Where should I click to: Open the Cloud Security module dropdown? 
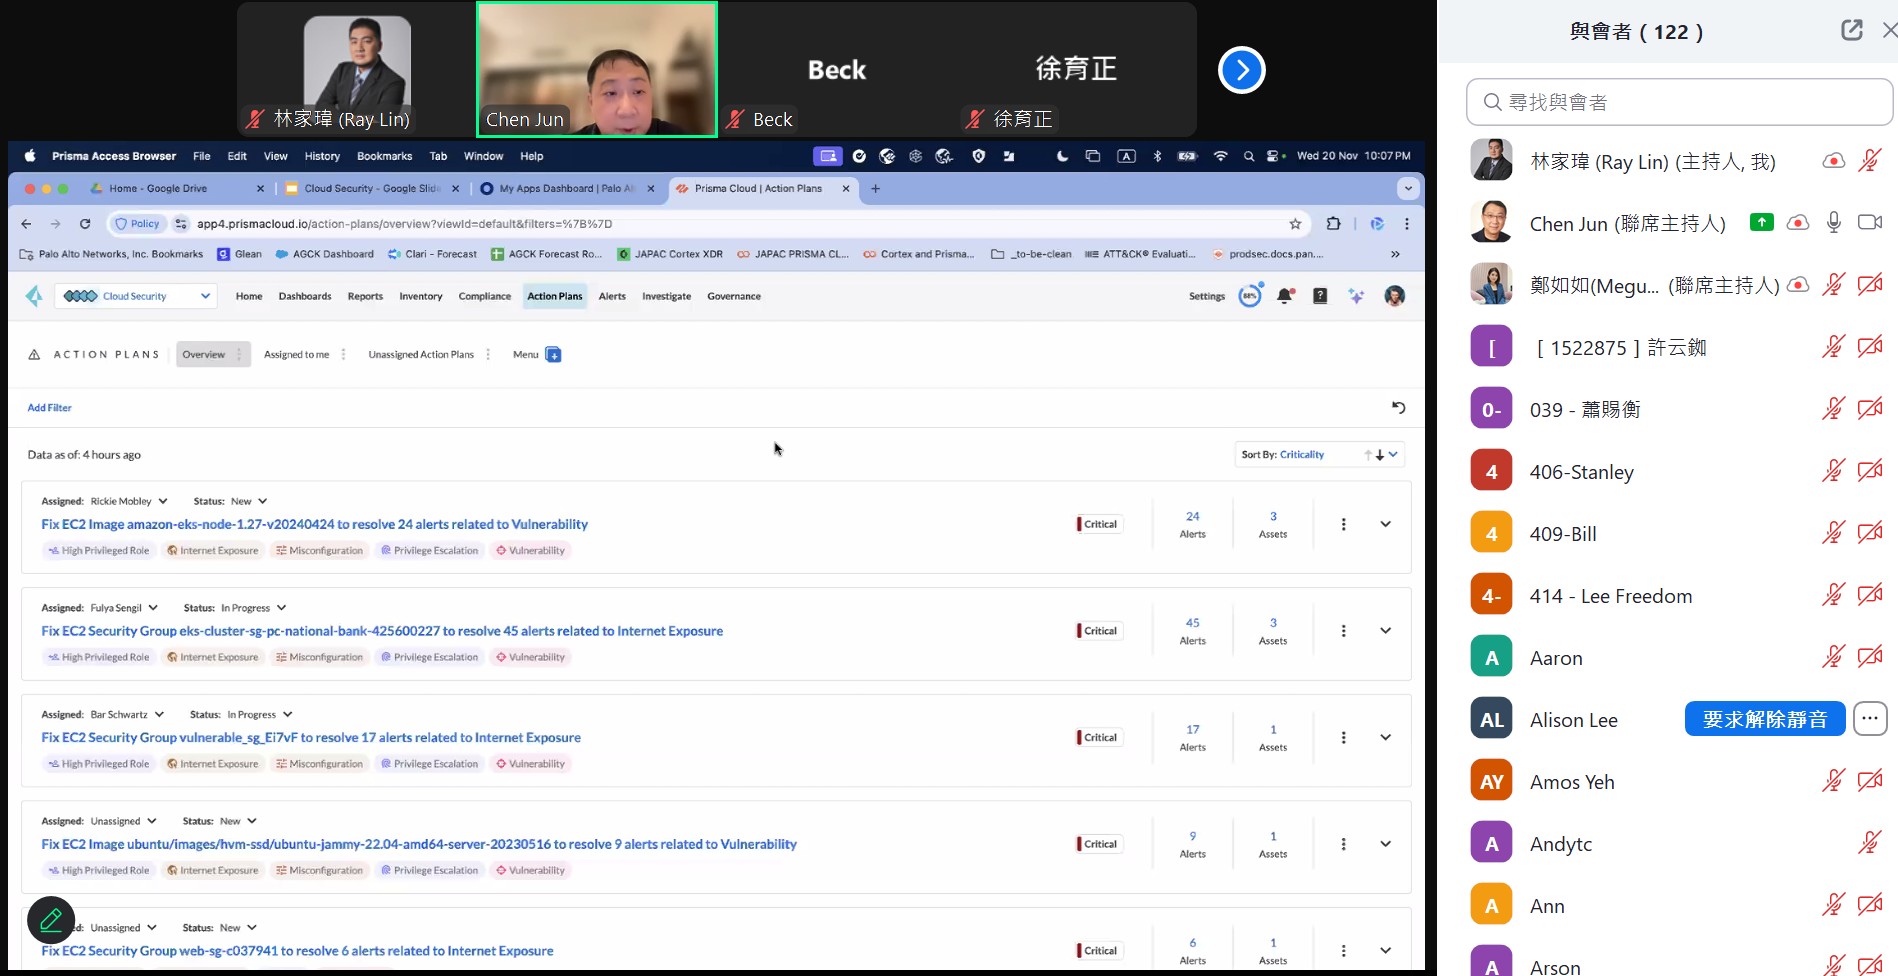pyautogui.click(x=136, y=296)
